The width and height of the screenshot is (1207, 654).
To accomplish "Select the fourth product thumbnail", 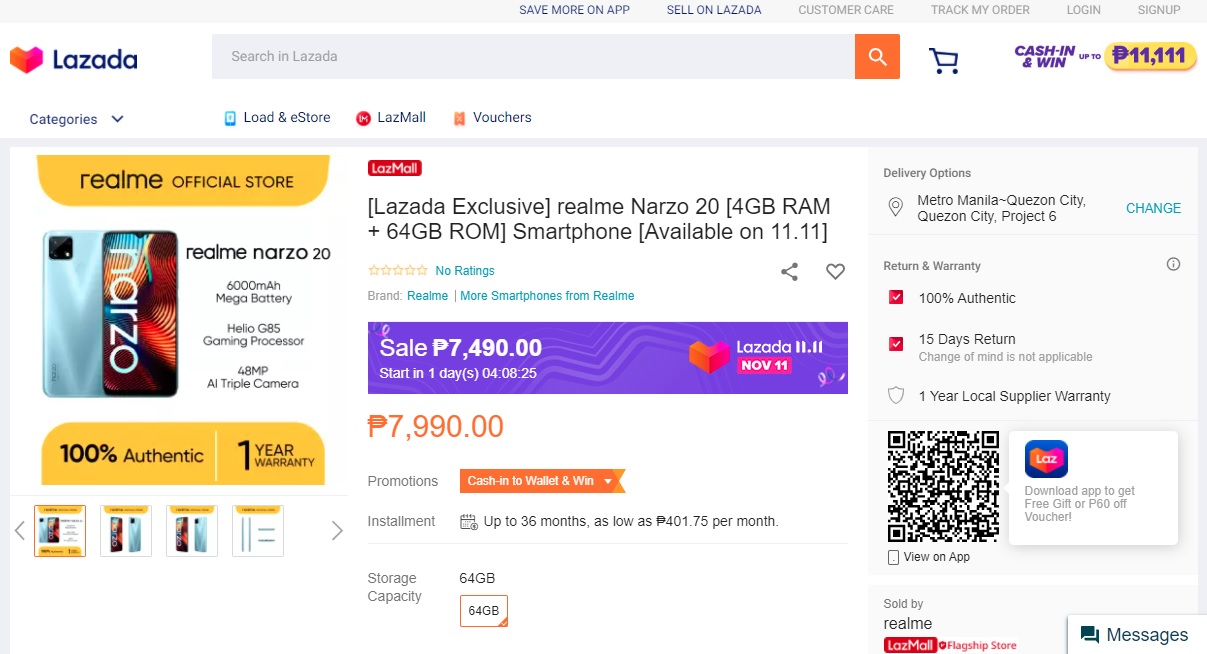I will (x=258, y=530).
